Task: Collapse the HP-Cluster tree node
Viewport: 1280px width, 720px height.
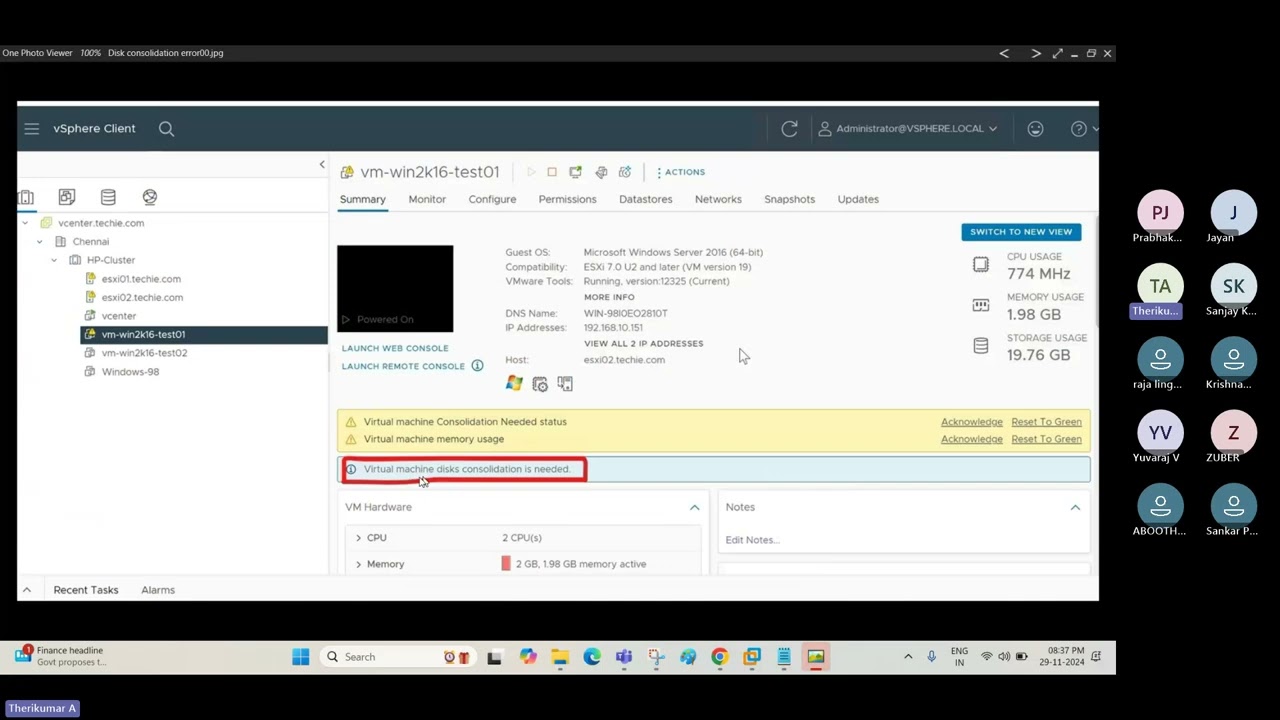Action: [x=54, y=260]
